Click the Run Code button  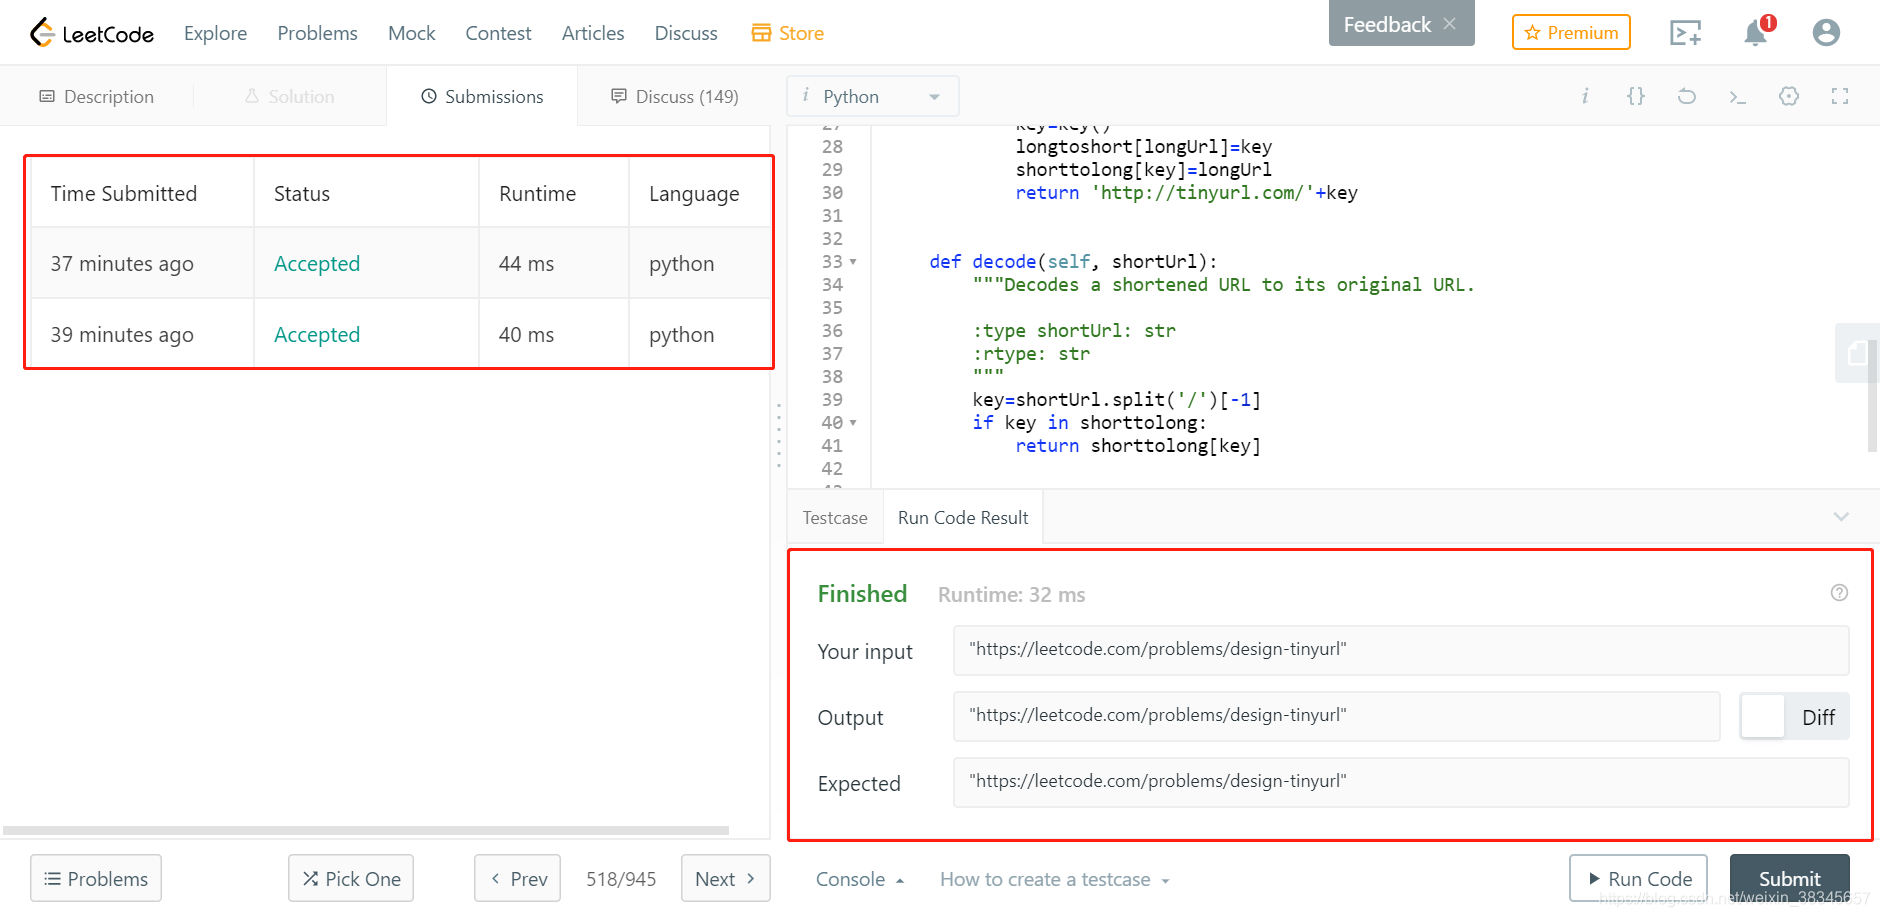click(x=1638, y=878)
